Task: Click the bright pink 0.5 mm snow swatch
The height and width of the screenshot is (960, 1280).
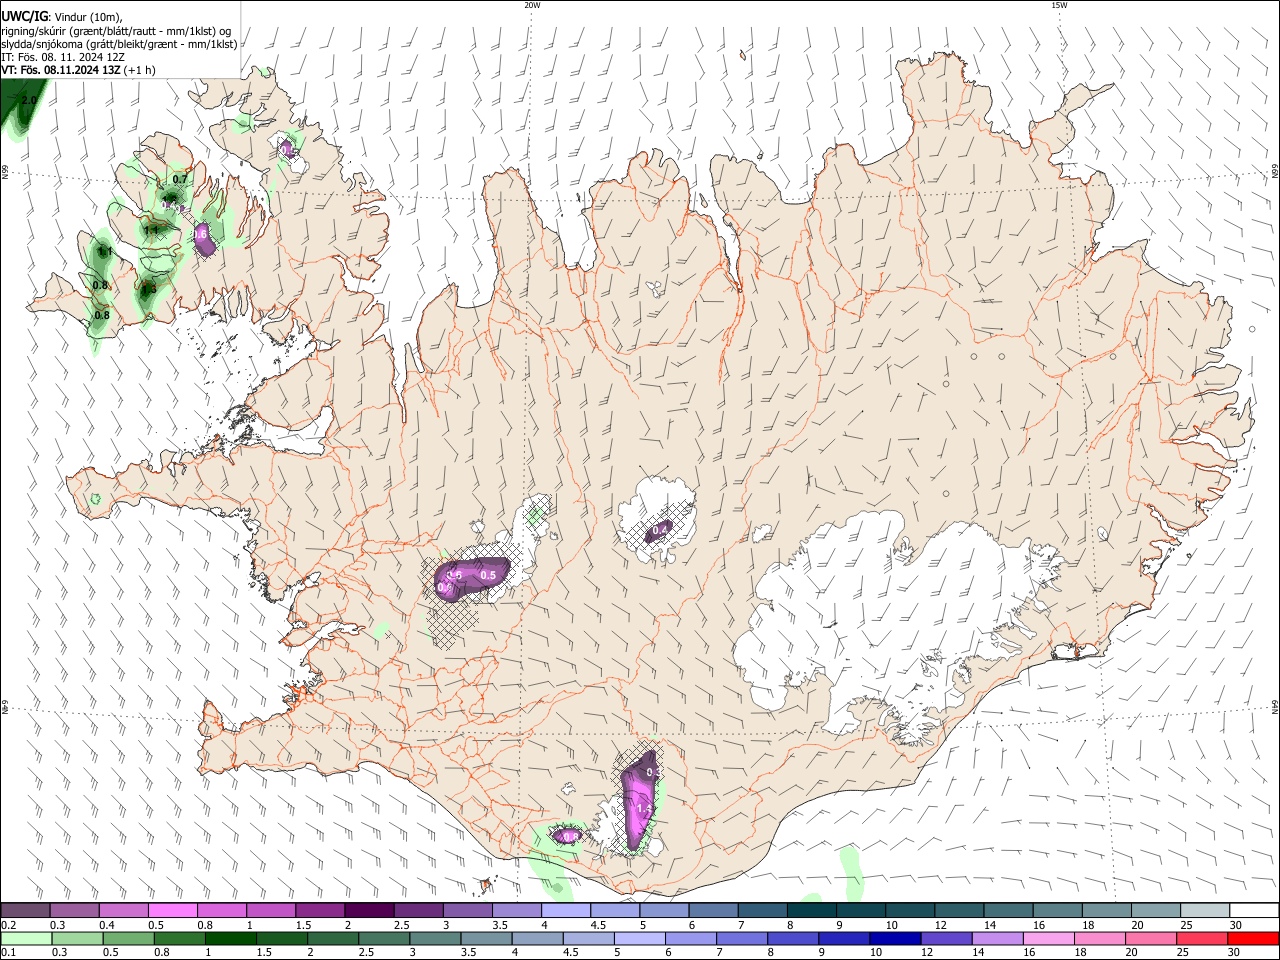Action: (173, 911)
